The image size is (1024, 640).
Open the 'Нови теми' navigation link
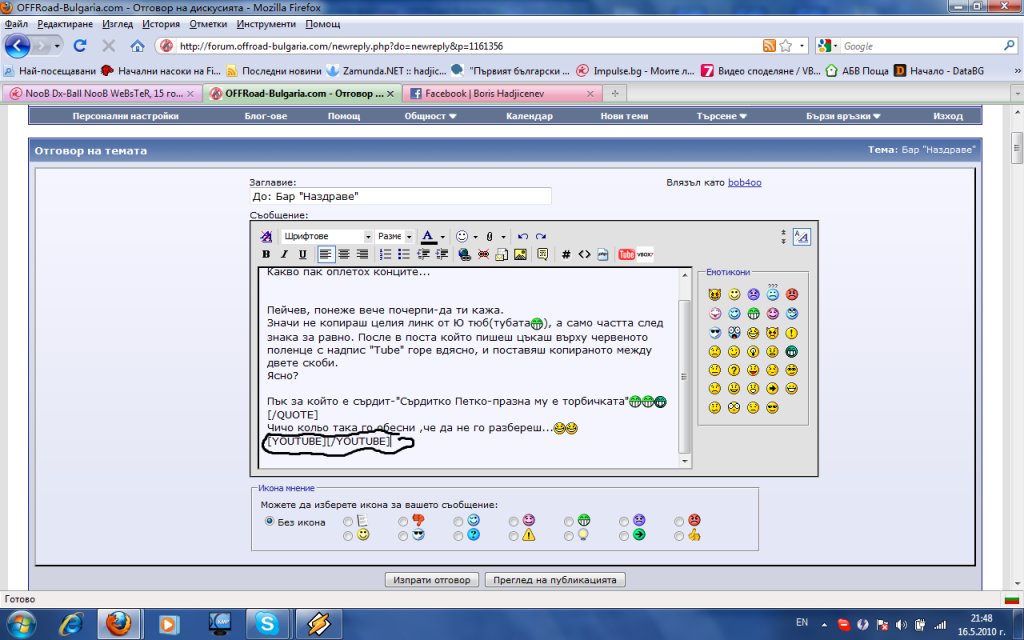pos(624,116)
